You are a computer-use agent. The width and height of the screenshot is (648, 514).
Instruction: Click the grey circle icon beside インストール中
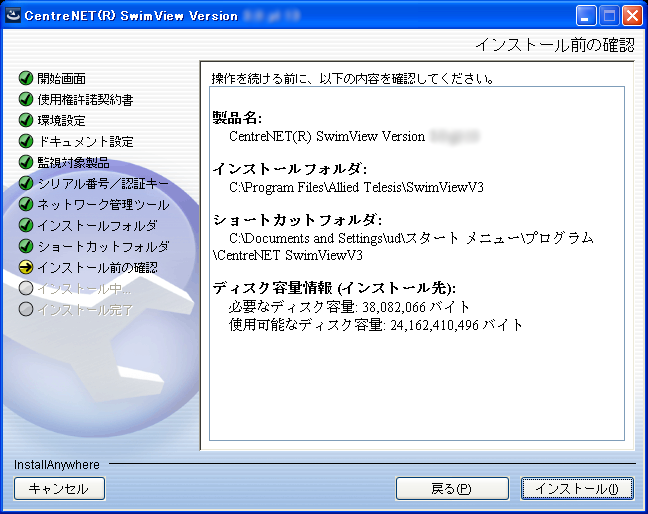(x=26, y=288)
